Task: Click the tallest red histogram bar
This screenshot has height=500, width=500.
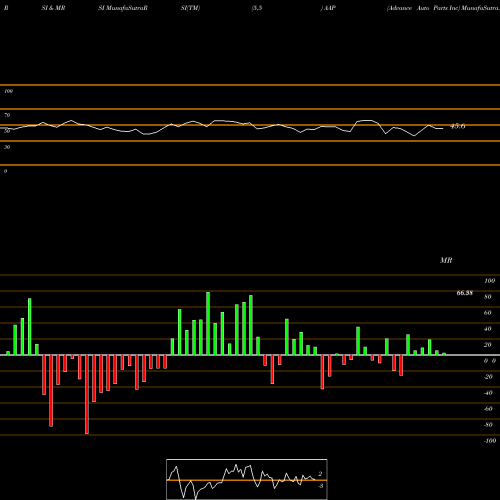Action: point(87,394)
